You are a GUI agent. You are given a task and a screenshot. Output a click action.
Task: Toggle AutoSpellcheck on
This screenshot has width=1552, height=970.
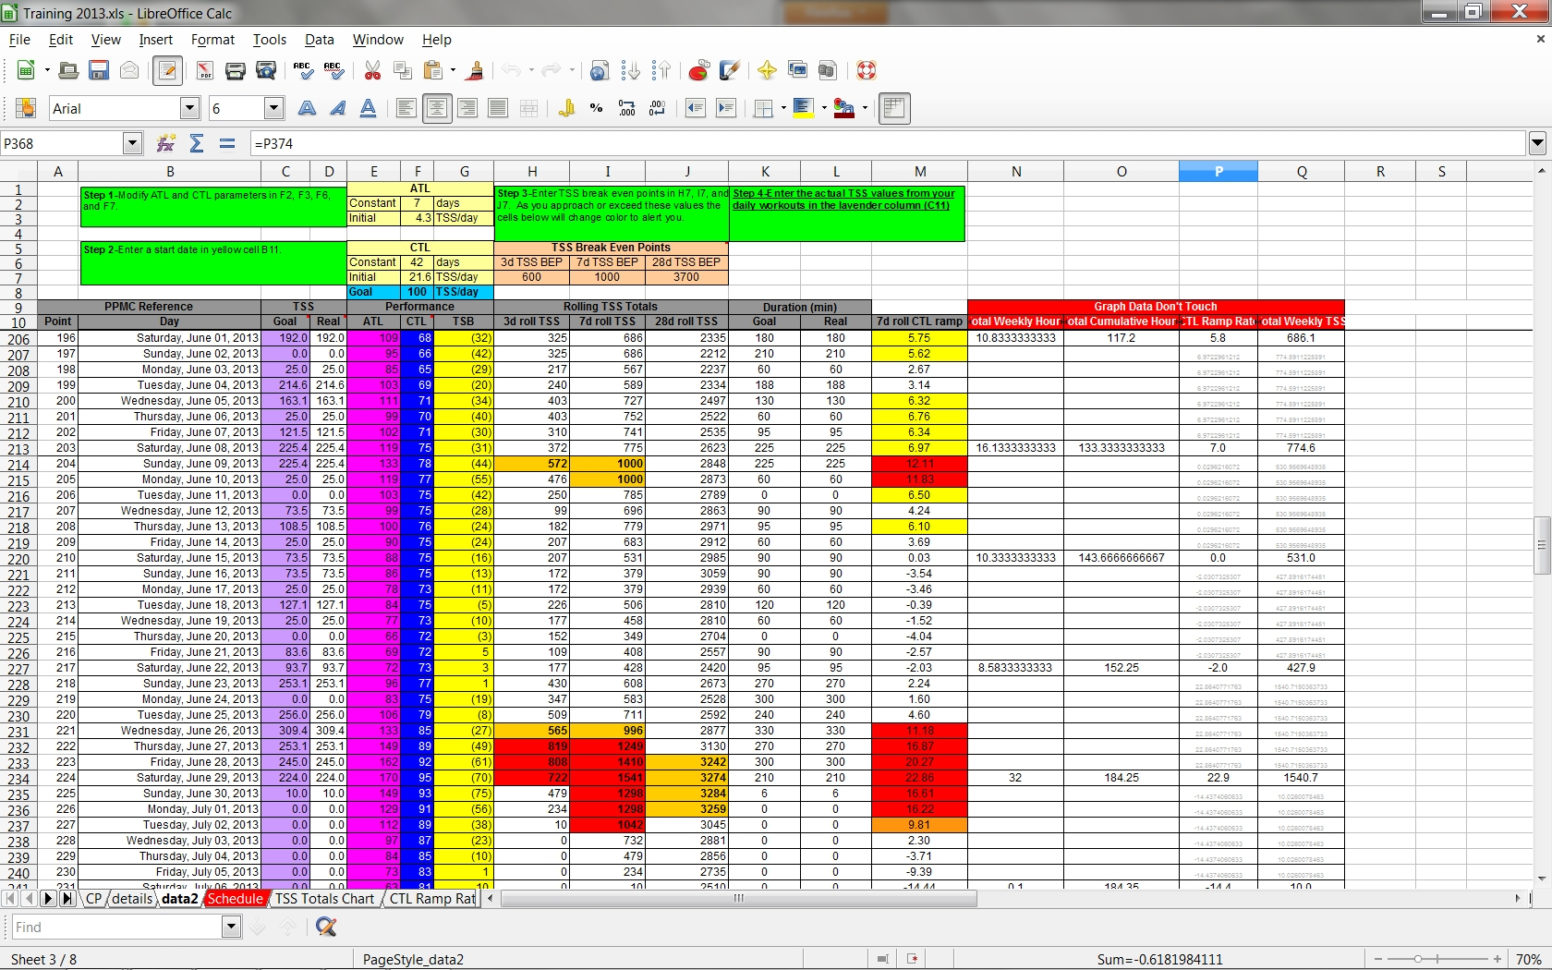335,70
